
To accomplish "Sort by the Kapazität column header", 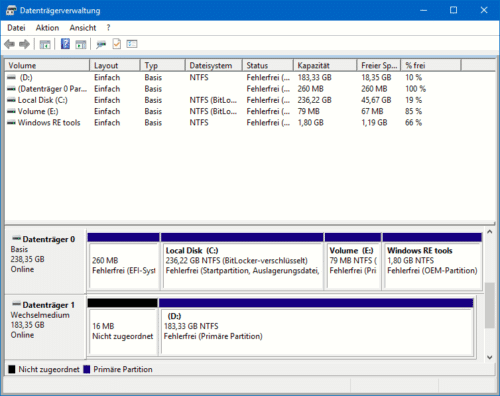I will tap(326, 65).
